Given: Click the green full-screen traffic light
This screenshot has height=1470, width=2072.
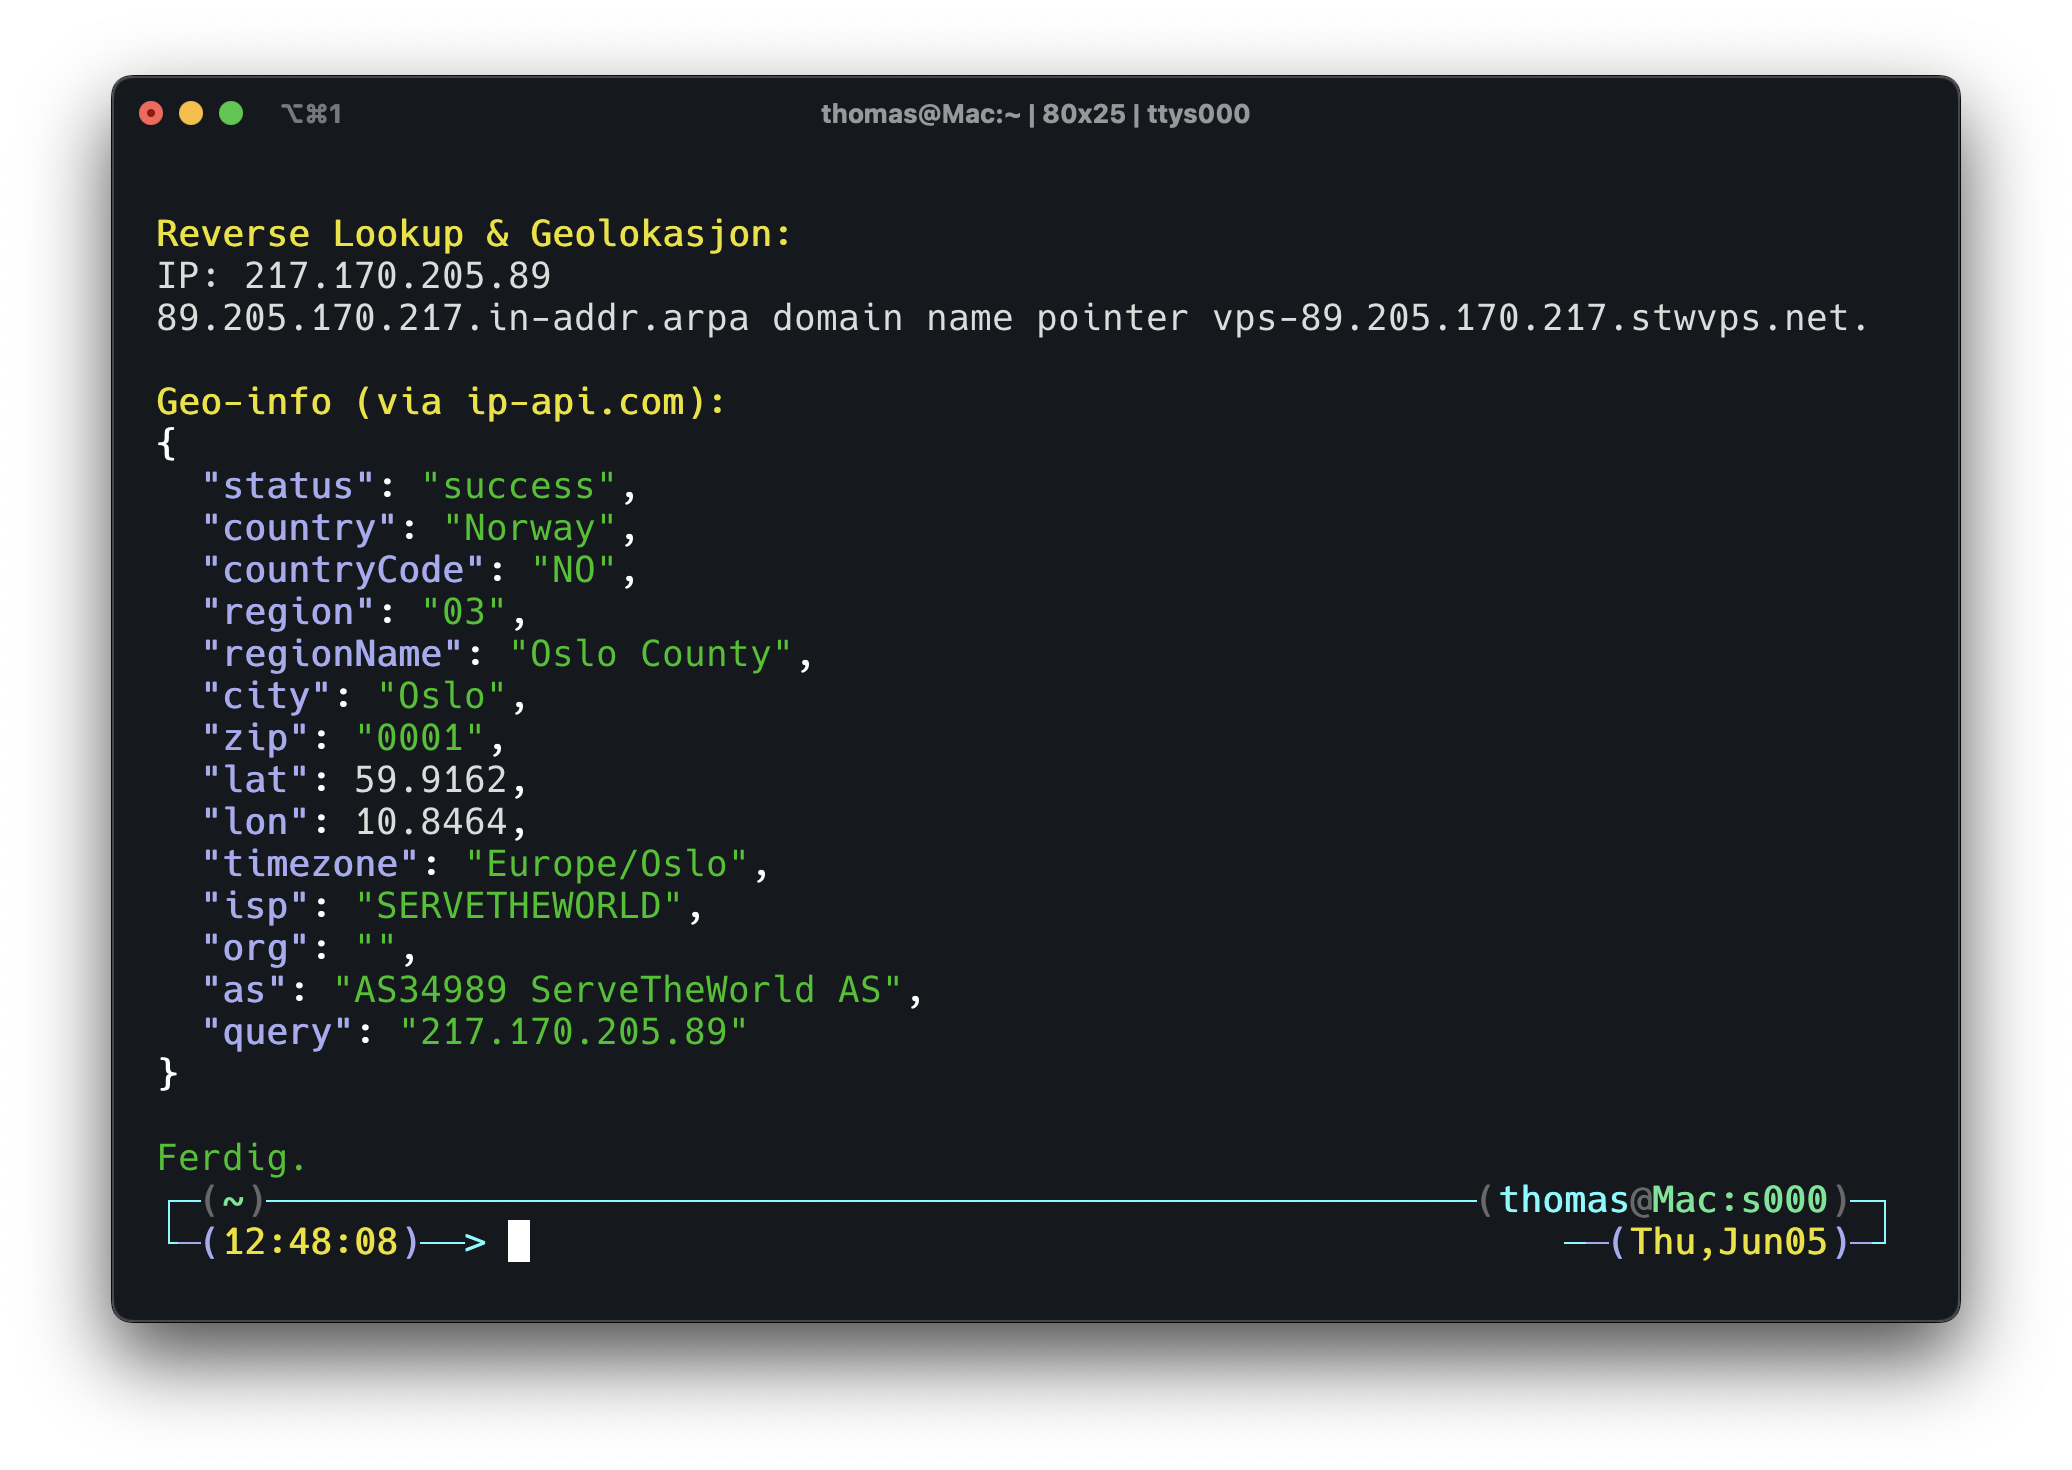Looking at the screenshot, I should [x=231, y=114].
